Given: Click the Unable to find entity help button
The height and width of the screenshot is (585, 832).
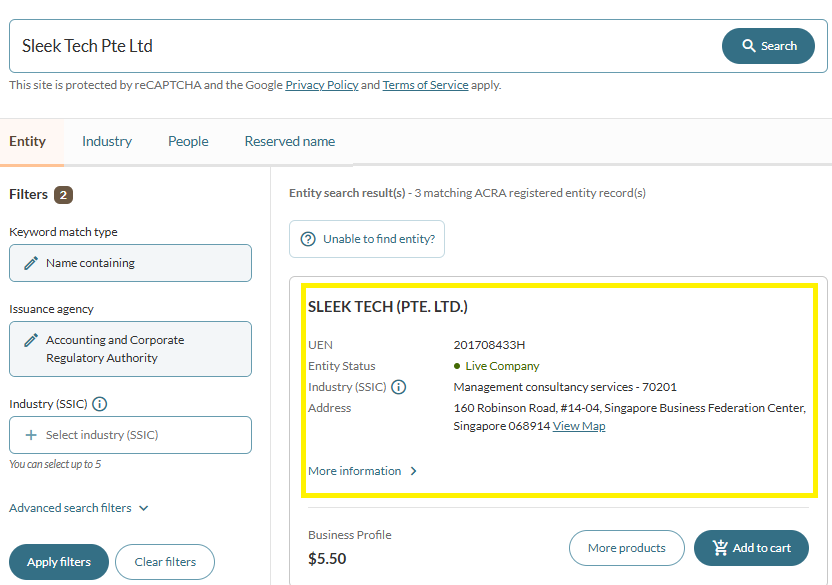Looking at the screenshot, I should coord(367,239).
